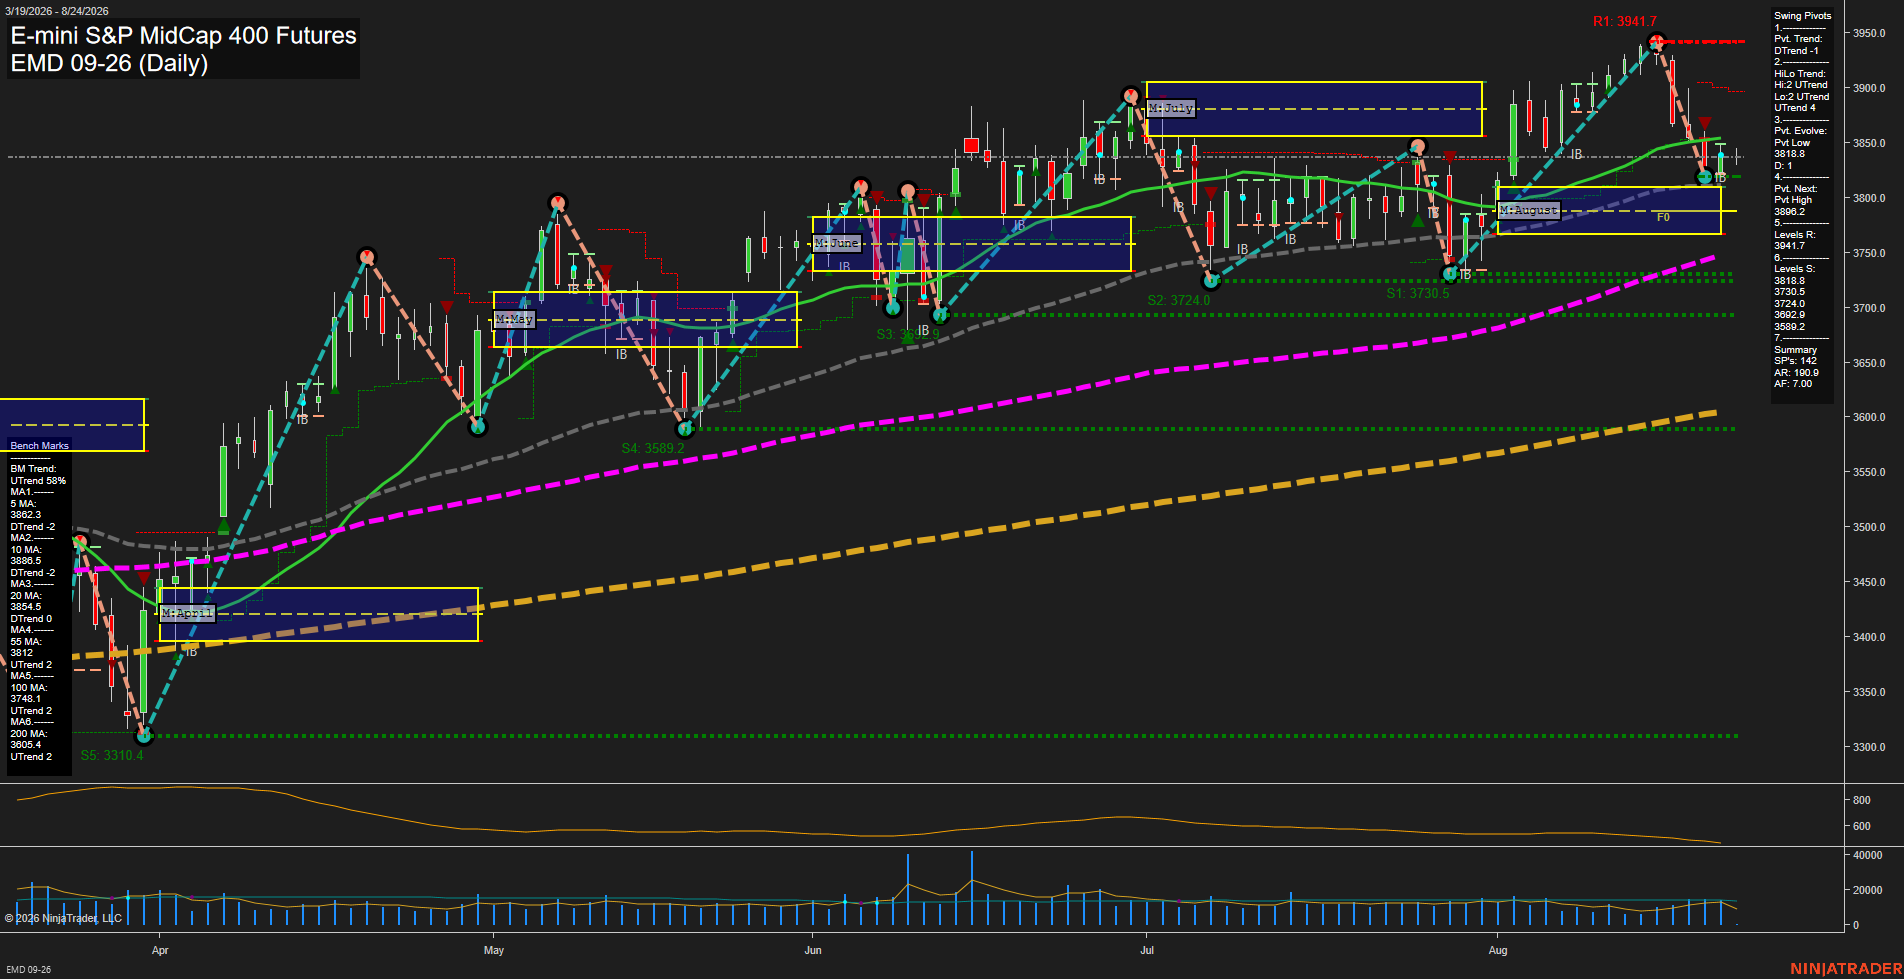Click the SP's: 142 summary value

click(1796, 361)
